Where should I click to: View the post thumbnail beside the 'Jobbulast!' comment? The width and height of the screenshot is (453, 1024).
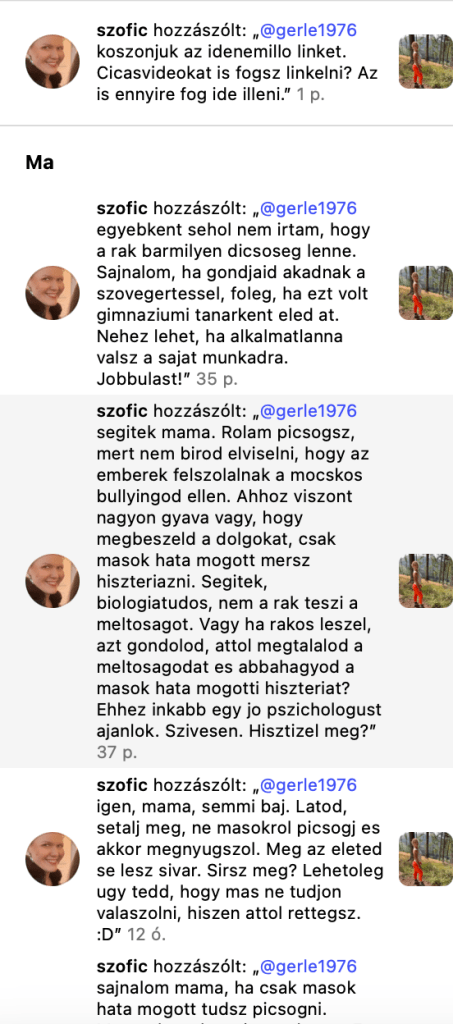(426, 293)
